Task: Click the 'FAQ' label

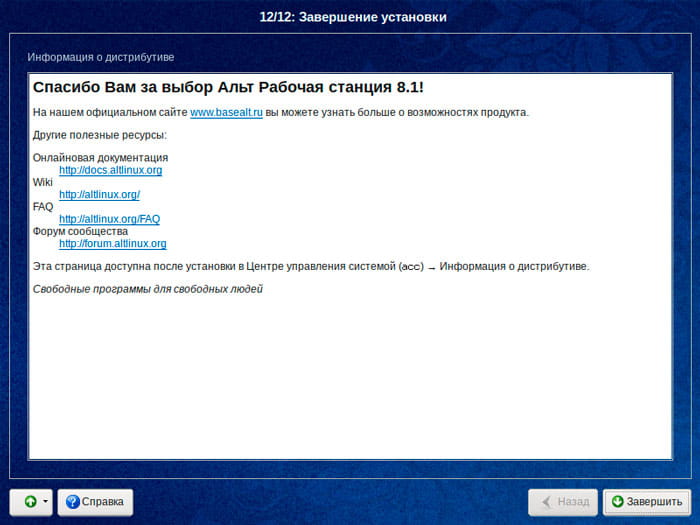Action: click(x=43, y=207)
